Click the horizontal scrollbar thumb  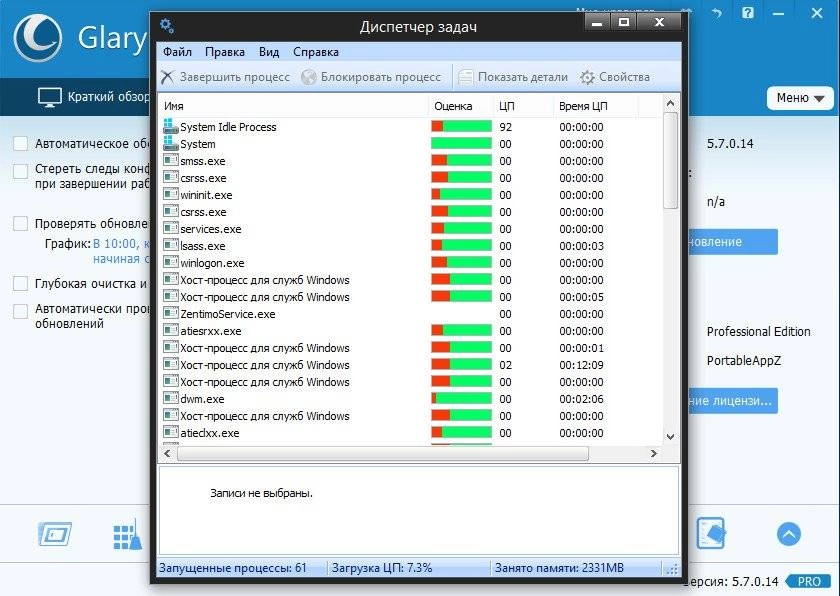point(382,454)
